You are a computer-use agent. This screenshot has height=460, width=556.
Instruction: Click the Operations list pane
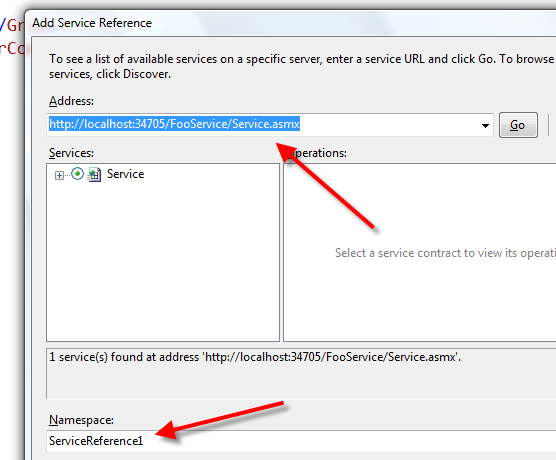(419, 253)
